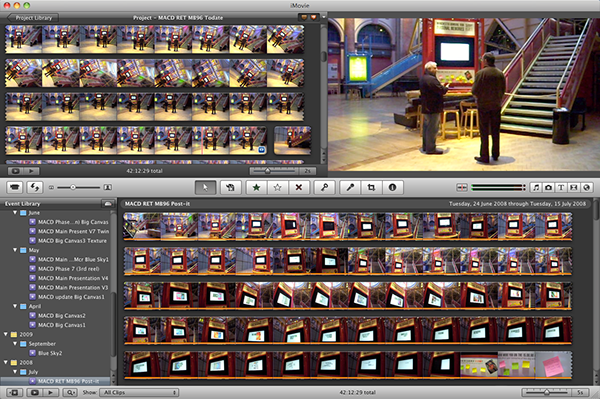Toggle the photo browser camera icon

tap(549, 187)
